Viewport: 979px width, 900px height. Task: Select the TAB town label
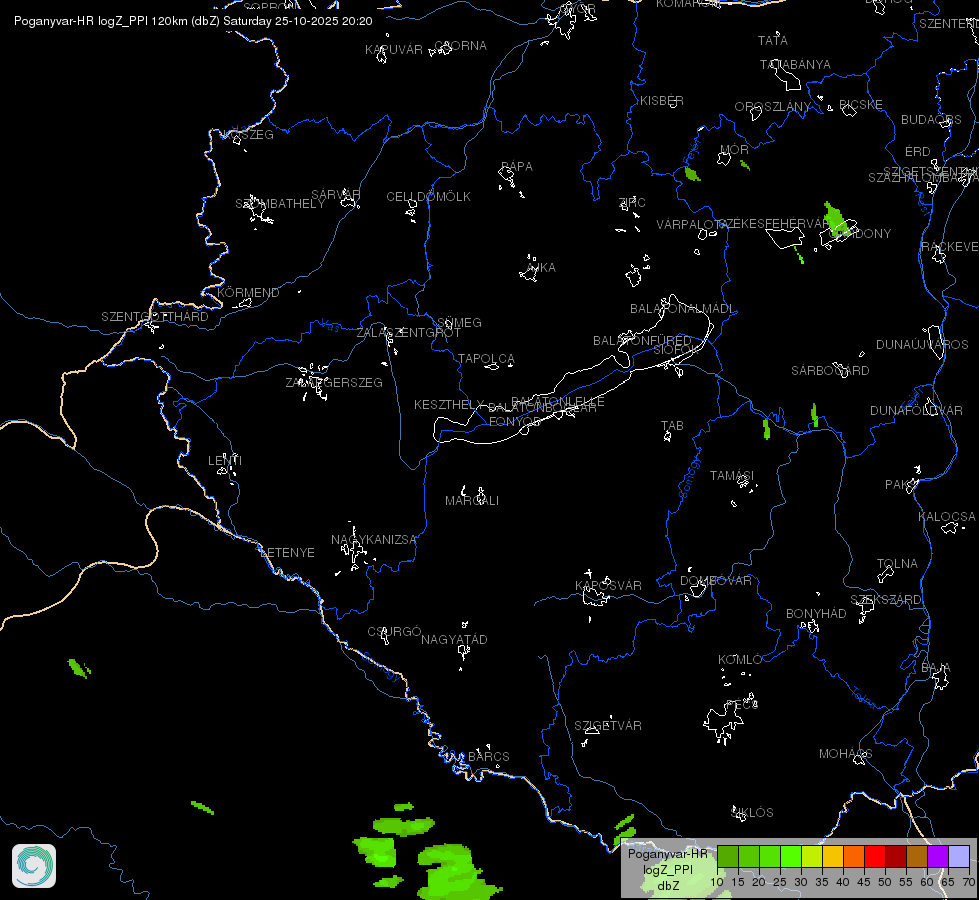click(x=672, y=426)
